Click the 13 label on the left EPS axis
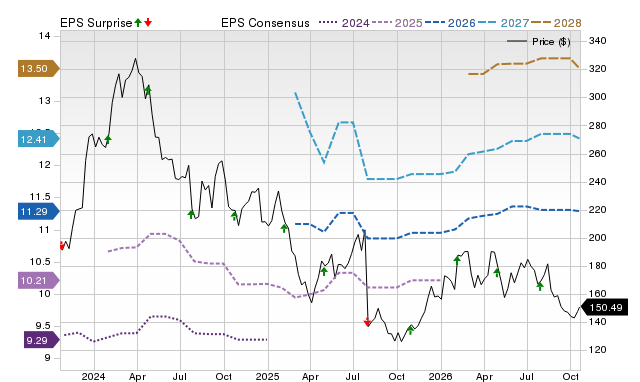The image size is (640, 382). click(44, 101)
